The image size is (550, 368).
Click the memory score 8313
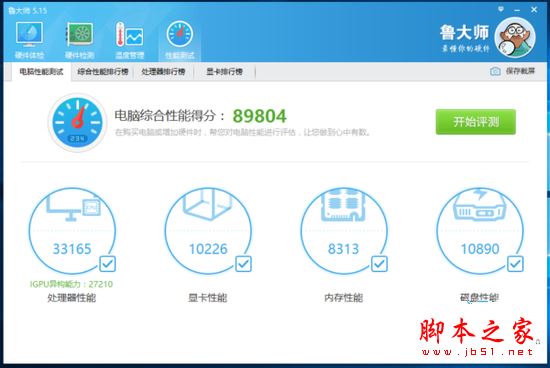(343, 249)
